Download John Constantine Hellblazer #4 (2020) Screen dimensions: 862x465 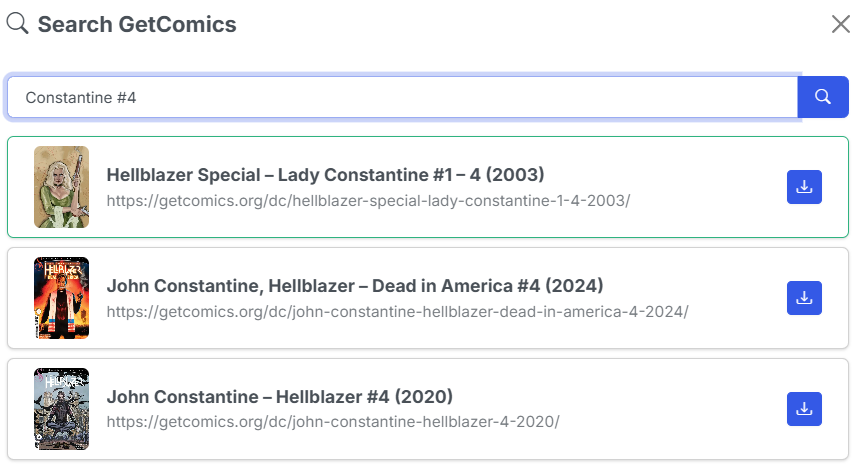pos(804,408)
